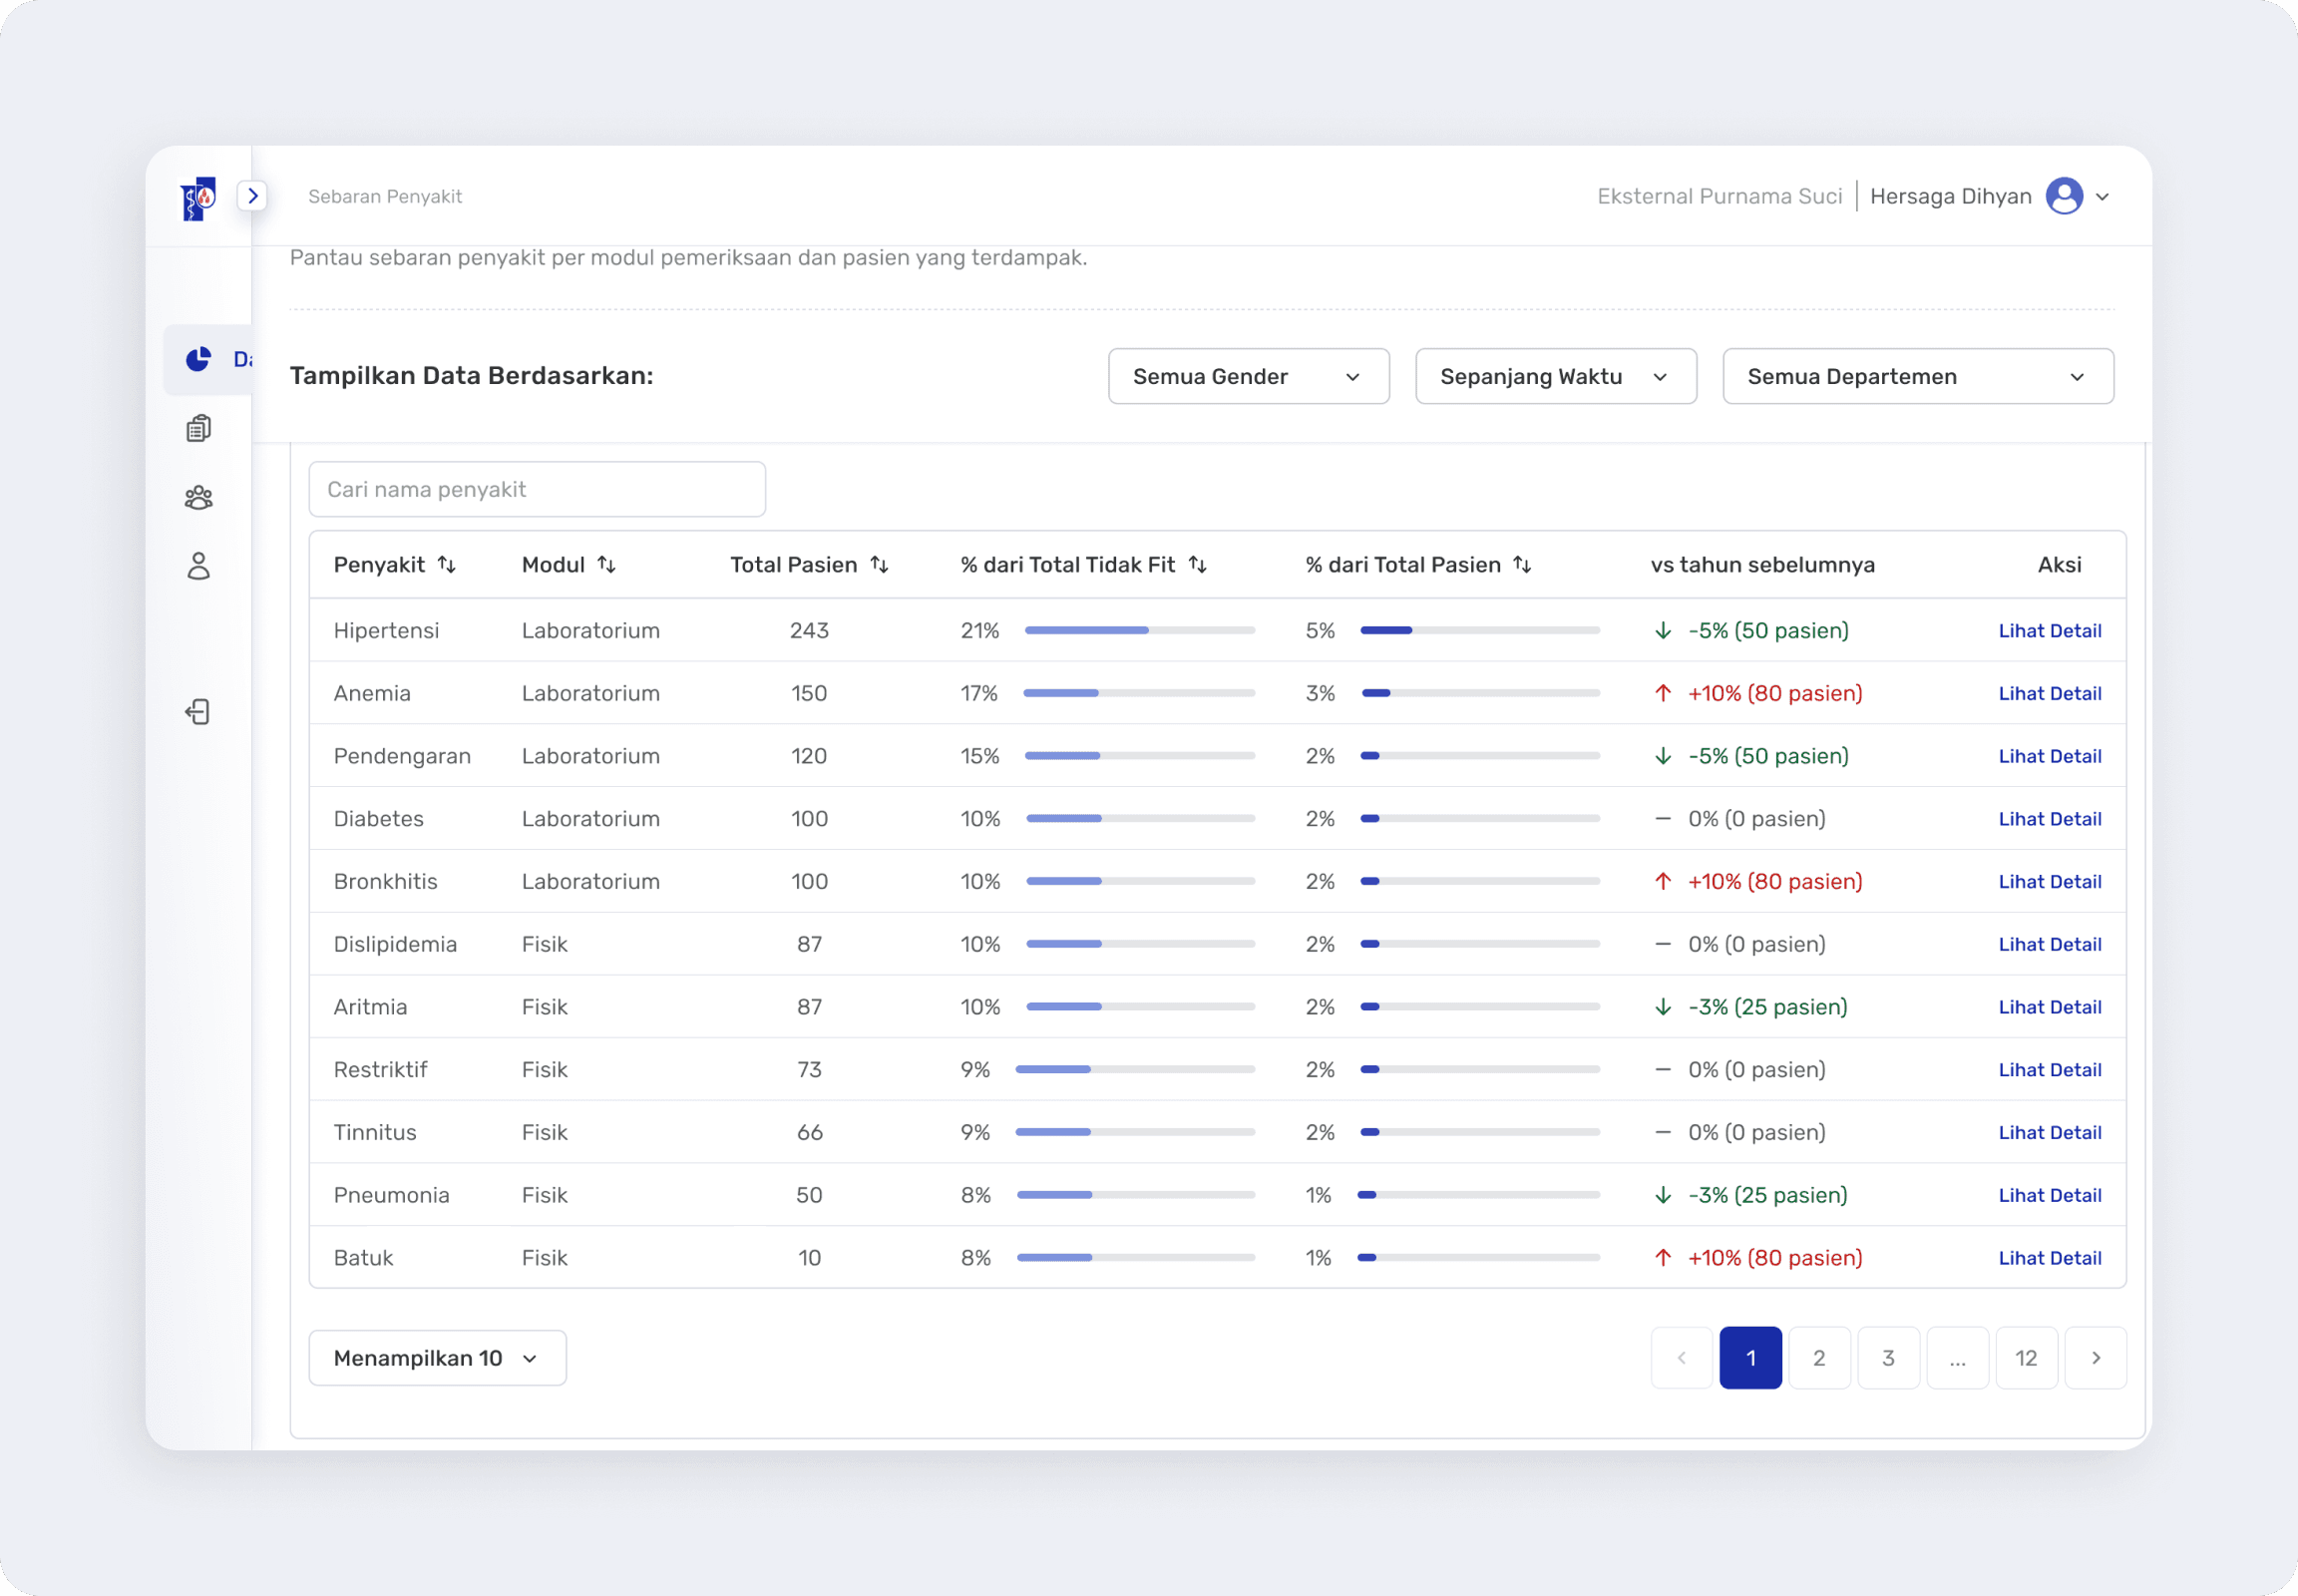Expand sidebar with the chevron arrow button
The height and width of the screenshot is (1596, 2298).
(253, 196)
